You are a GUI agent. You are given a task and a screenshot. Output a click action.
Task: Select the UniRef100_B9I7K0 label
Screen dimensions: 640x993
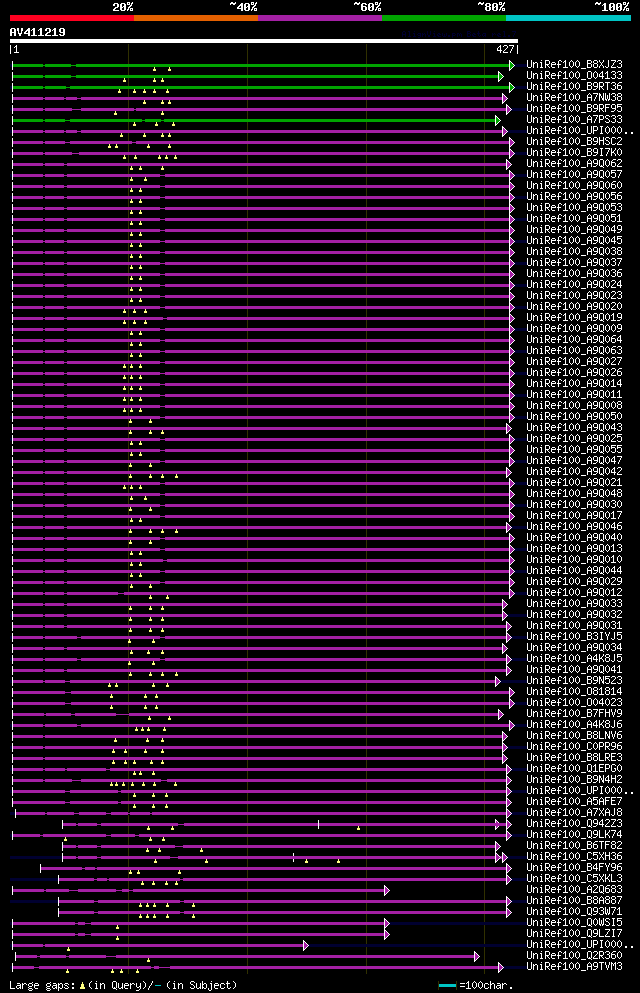[574, 152]
